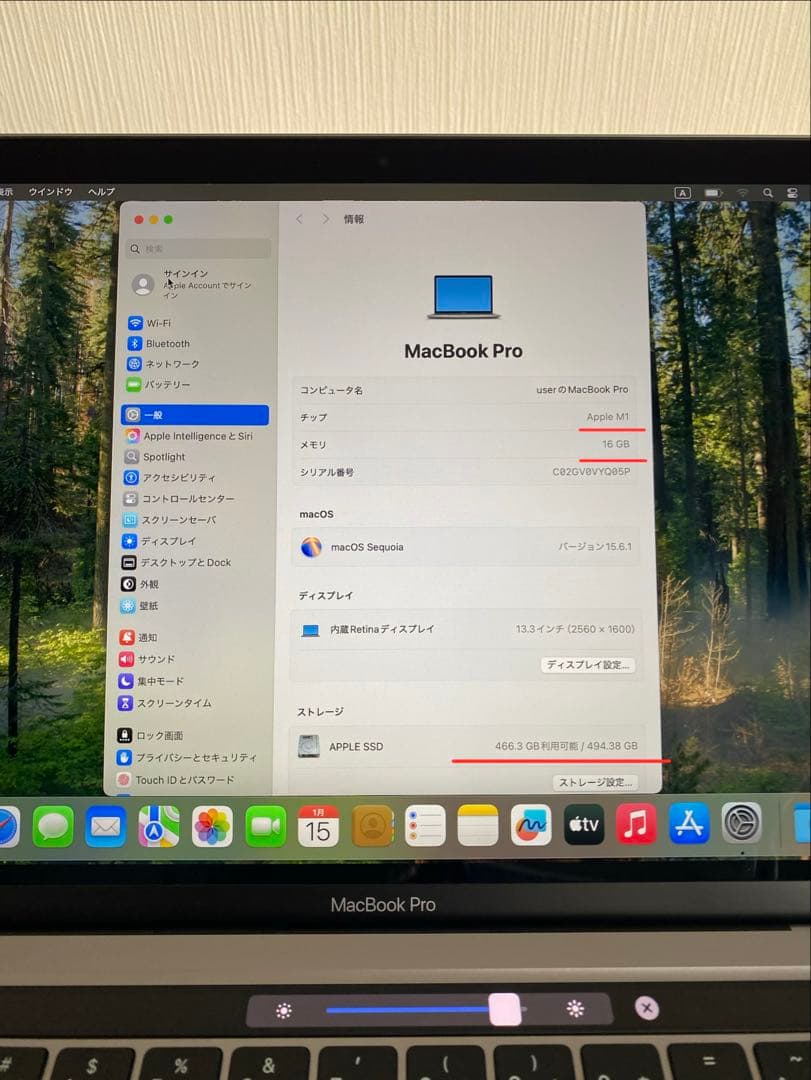Click the back chevron above 情報
The width and height of the screenshot is (811, 1080).
[x=299, y=216]
